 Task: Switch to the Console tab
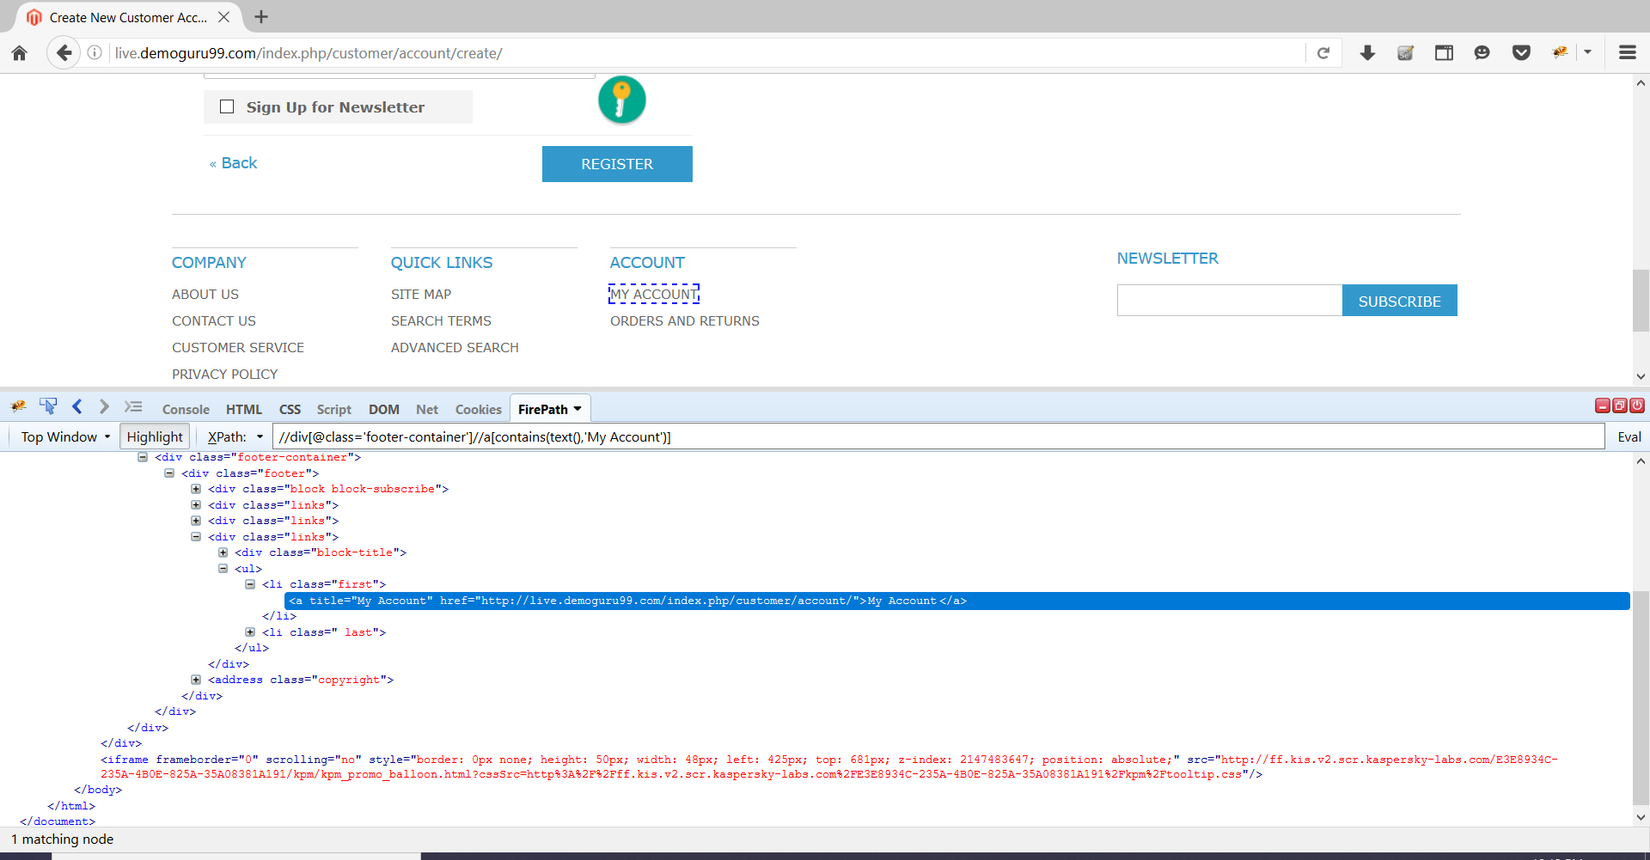(x=186, y=409)
